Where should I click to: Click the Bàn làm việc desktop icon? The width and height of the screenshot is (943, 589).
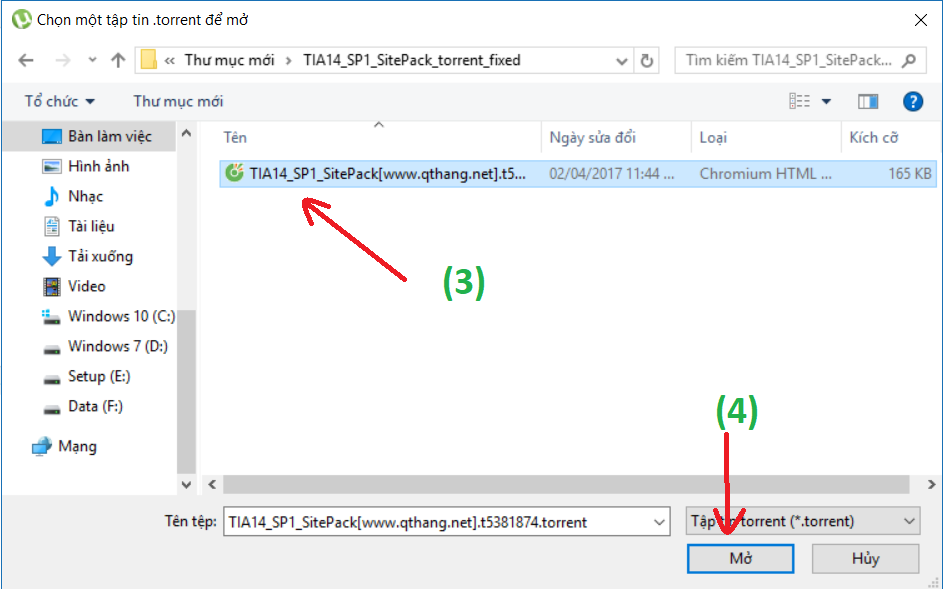(52, 137)
